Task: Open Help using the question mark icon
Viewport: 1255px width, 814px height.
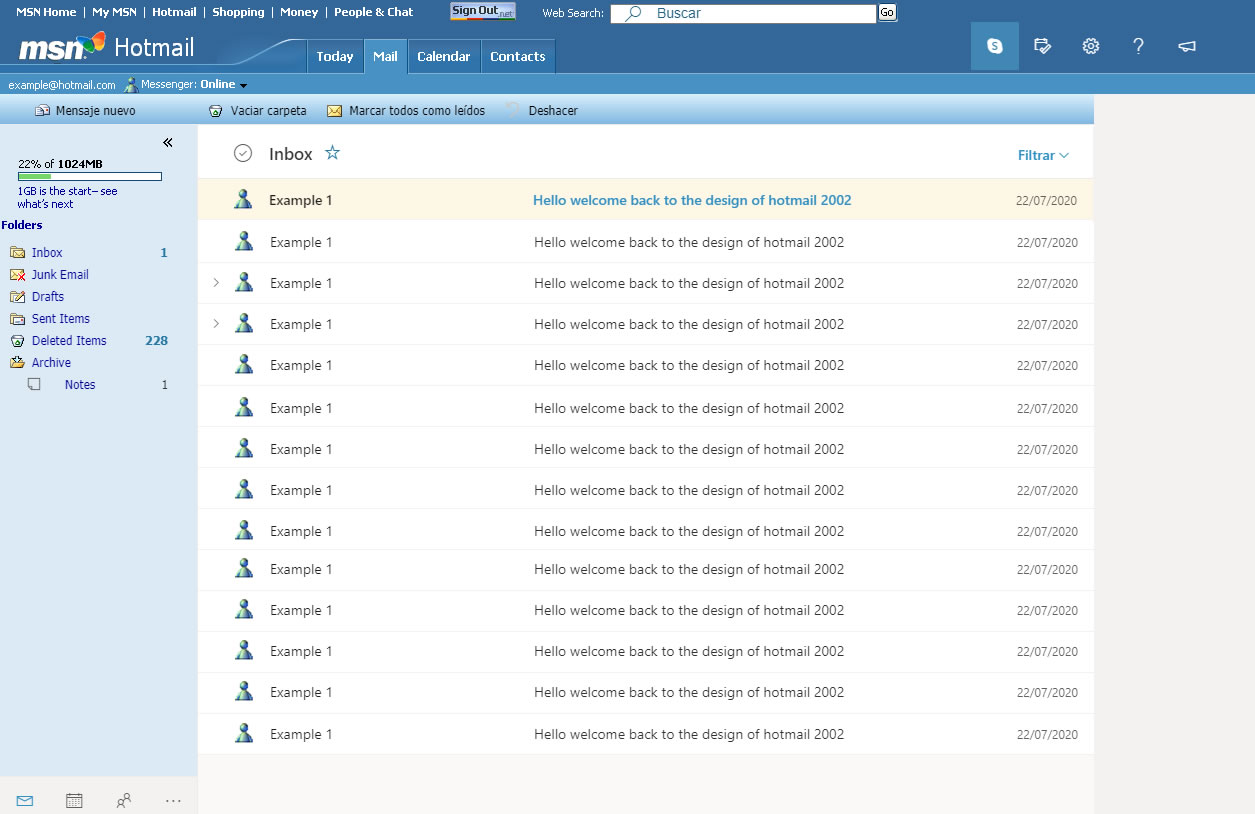Action: pos(1139,46)
